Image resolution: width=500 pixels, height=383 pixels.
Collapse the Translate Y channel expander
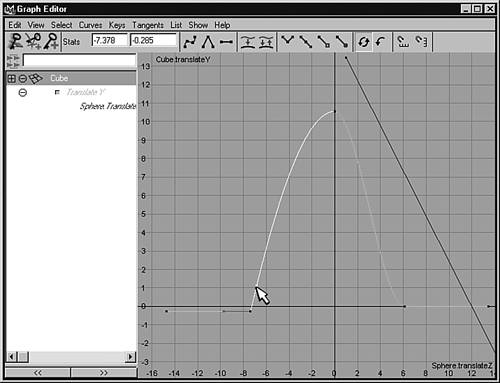coord(23,92)
